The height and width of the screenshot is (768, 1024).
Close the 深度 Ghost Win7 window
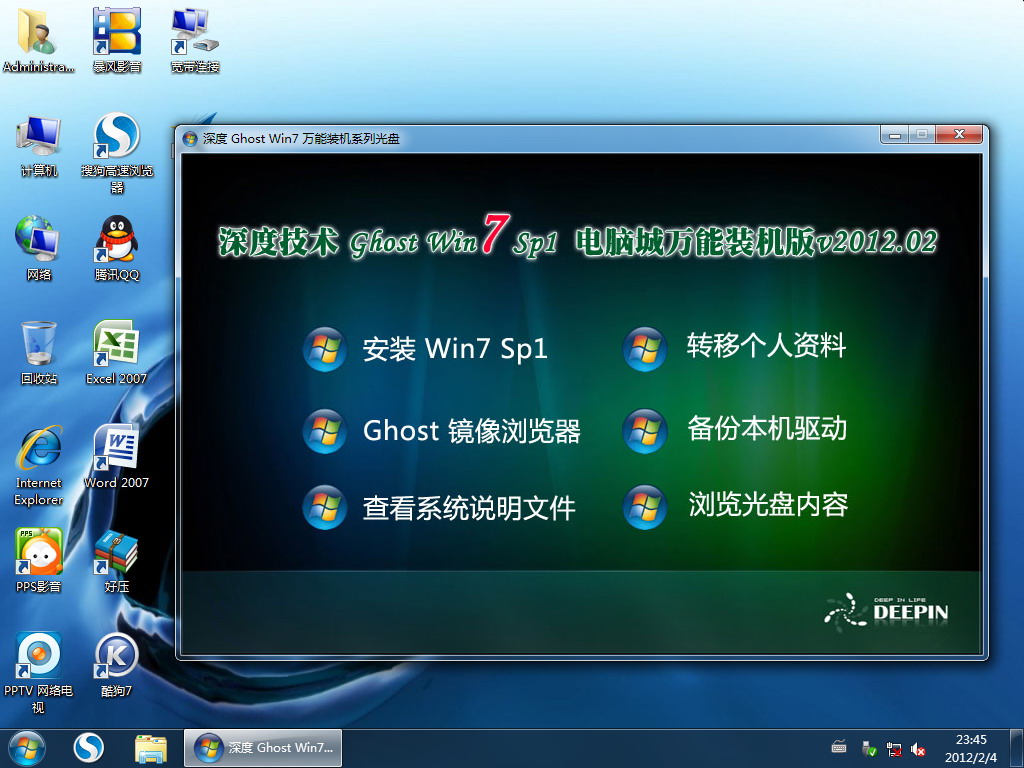(x=959, y=135)
